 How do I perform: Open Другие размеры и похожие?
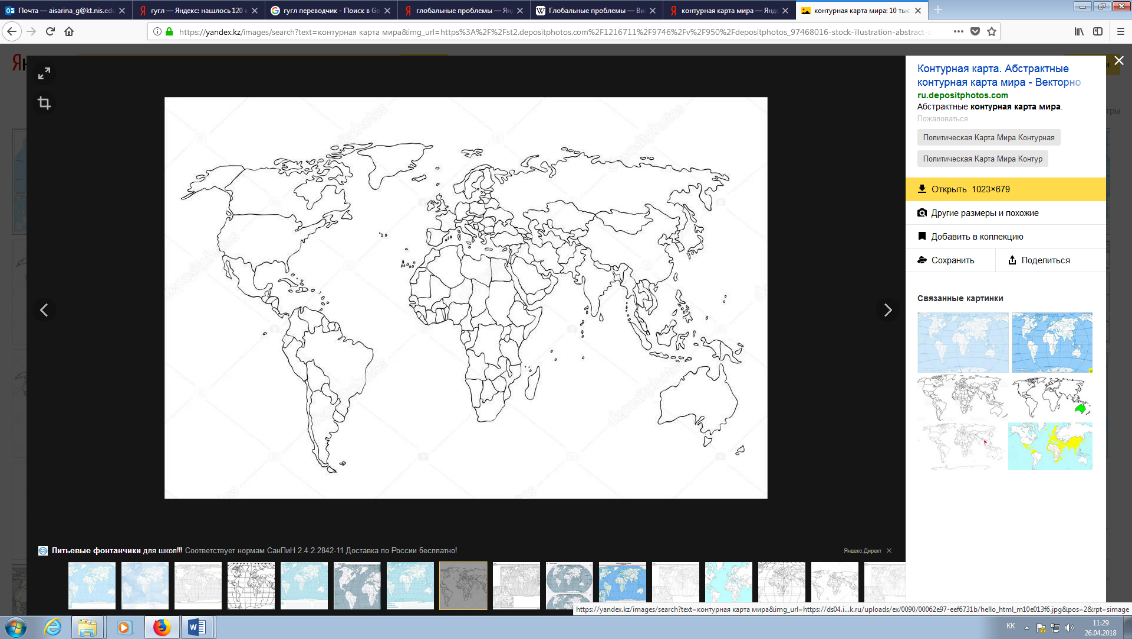(1006, 213)
